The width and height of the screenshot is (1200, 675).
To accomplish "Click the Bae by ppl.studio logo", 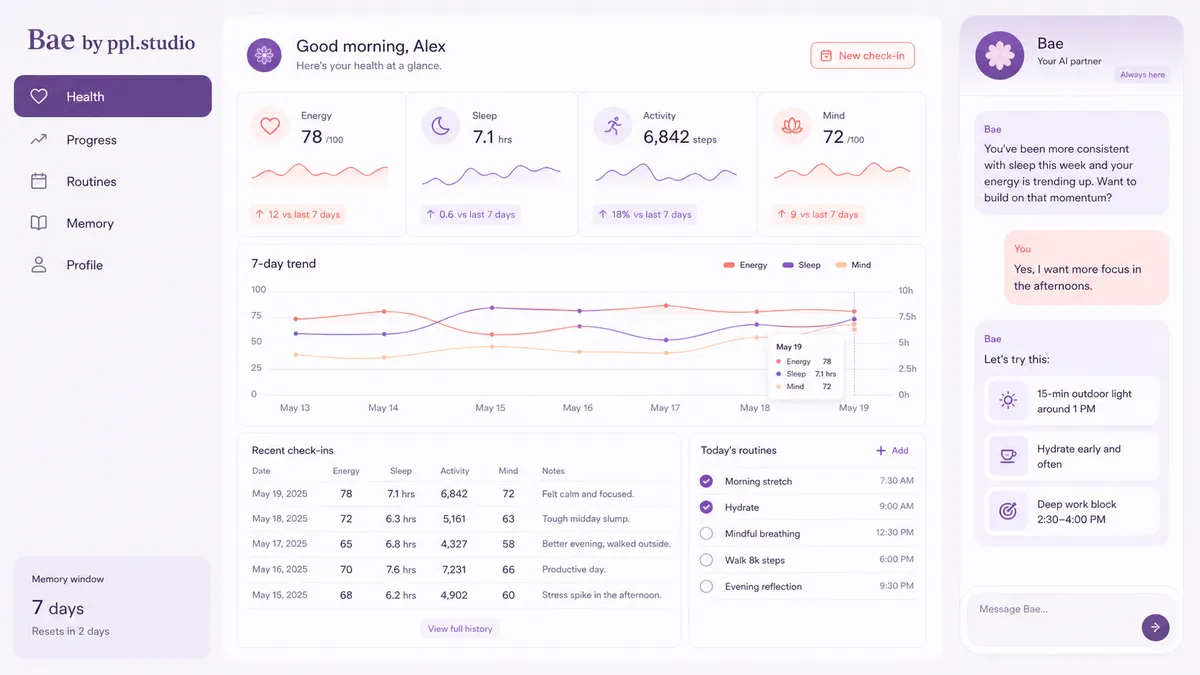I will pos(111,40).
